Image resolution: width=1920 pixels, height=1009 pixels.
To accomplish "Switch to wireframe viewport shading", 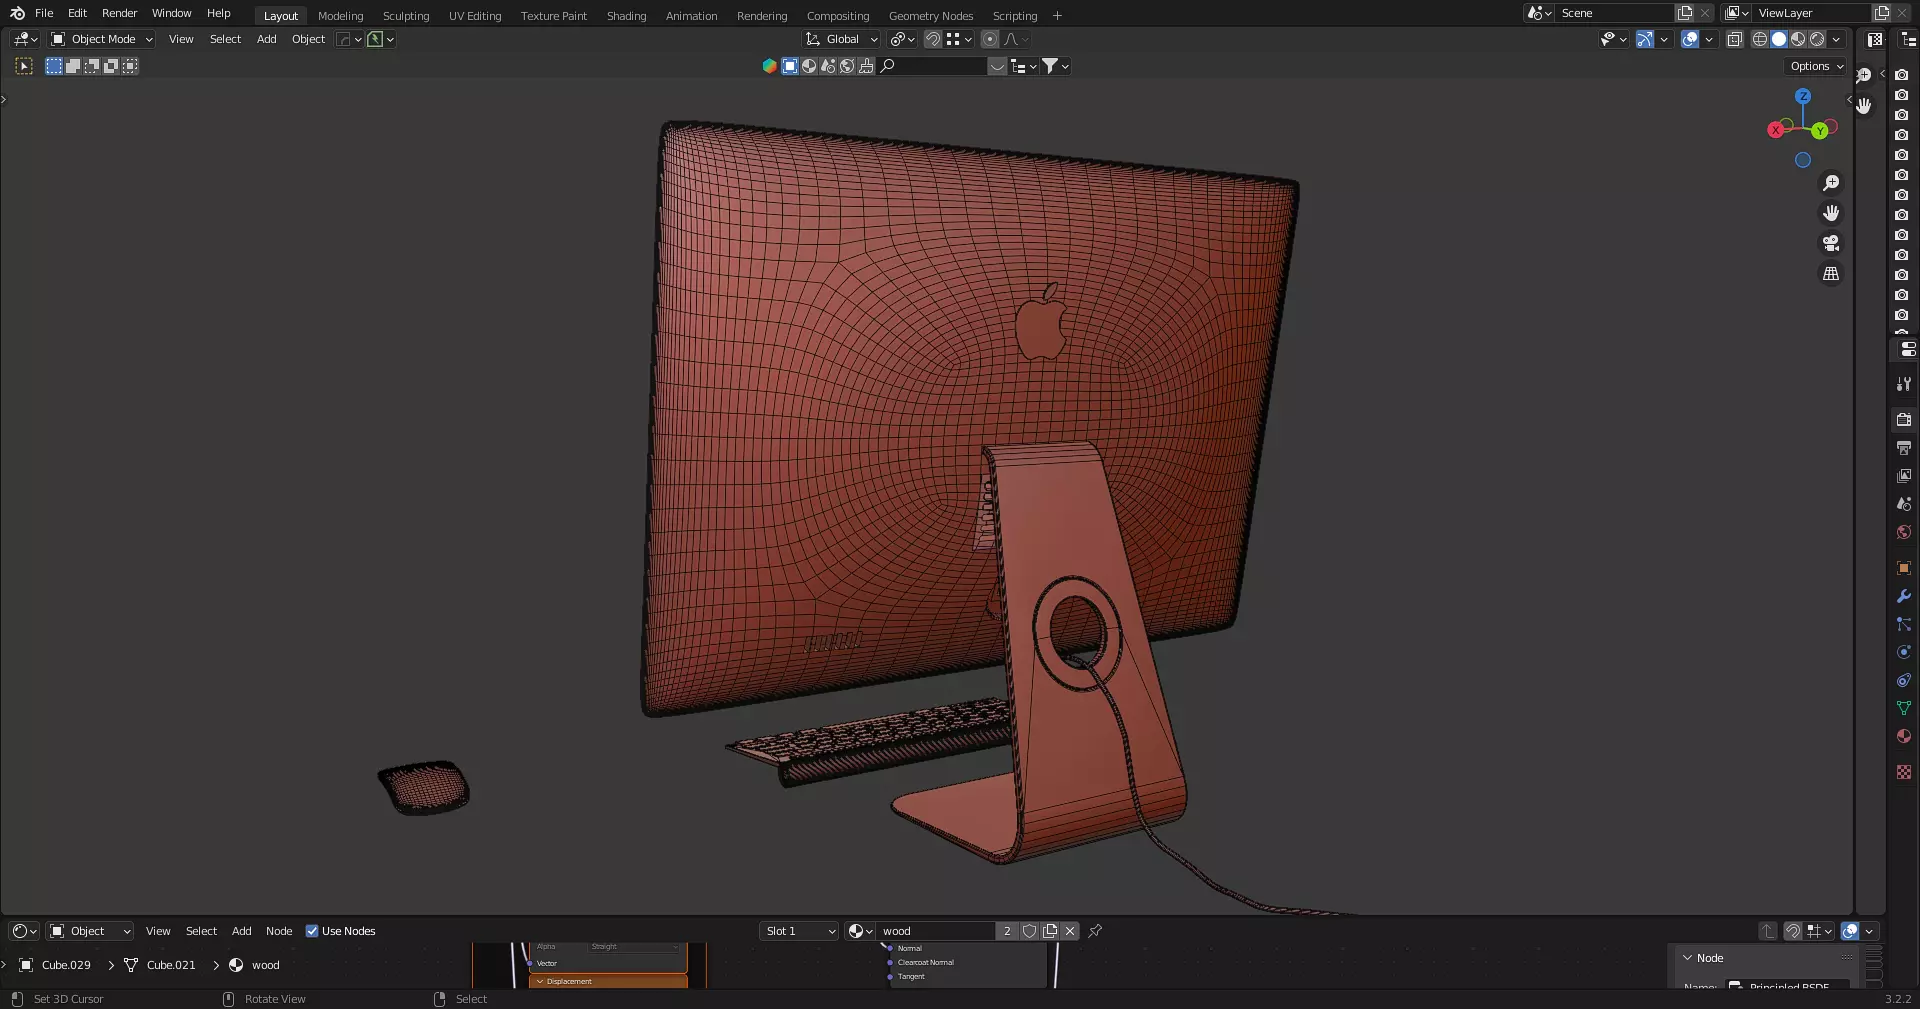I will click(x=1760, y=39).
